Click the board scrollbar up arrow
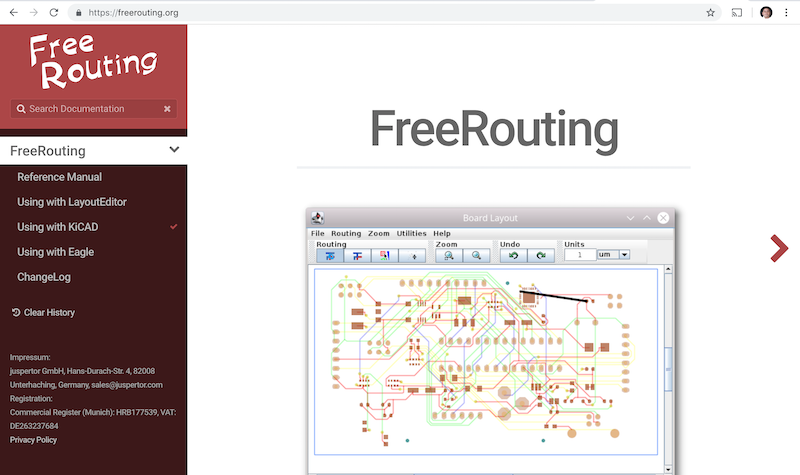Image resolution: width=800 pixels, height=475 pixels. (668, 269)
